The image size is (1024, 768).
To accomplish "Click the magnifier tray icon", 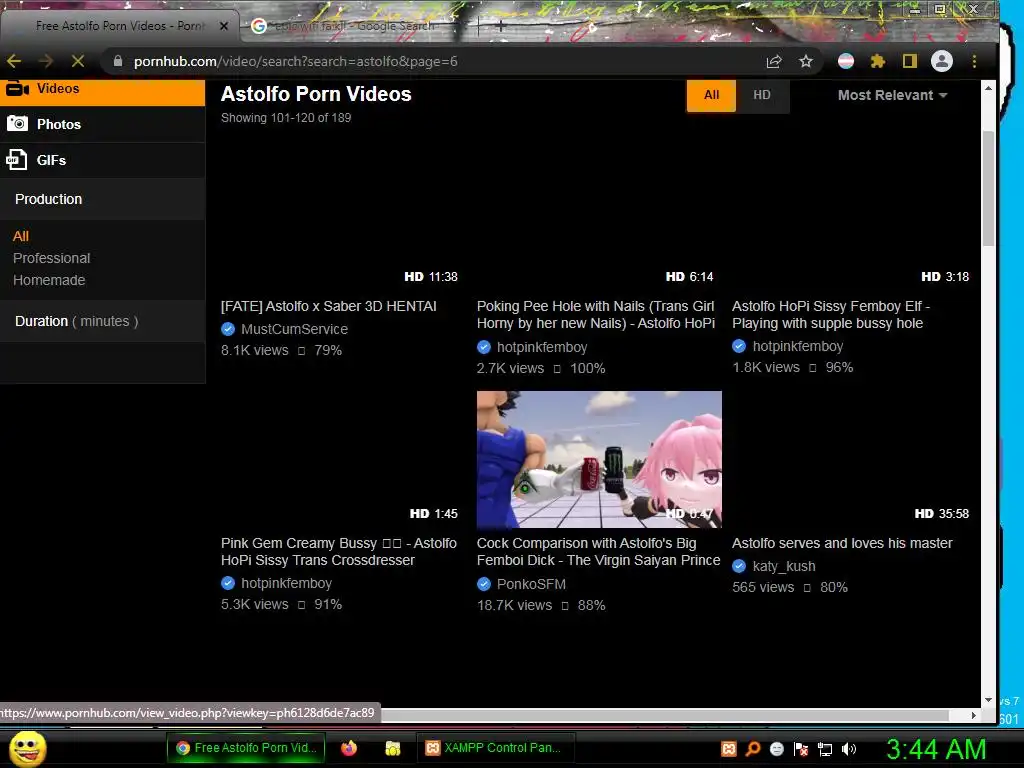I will 753,749.
